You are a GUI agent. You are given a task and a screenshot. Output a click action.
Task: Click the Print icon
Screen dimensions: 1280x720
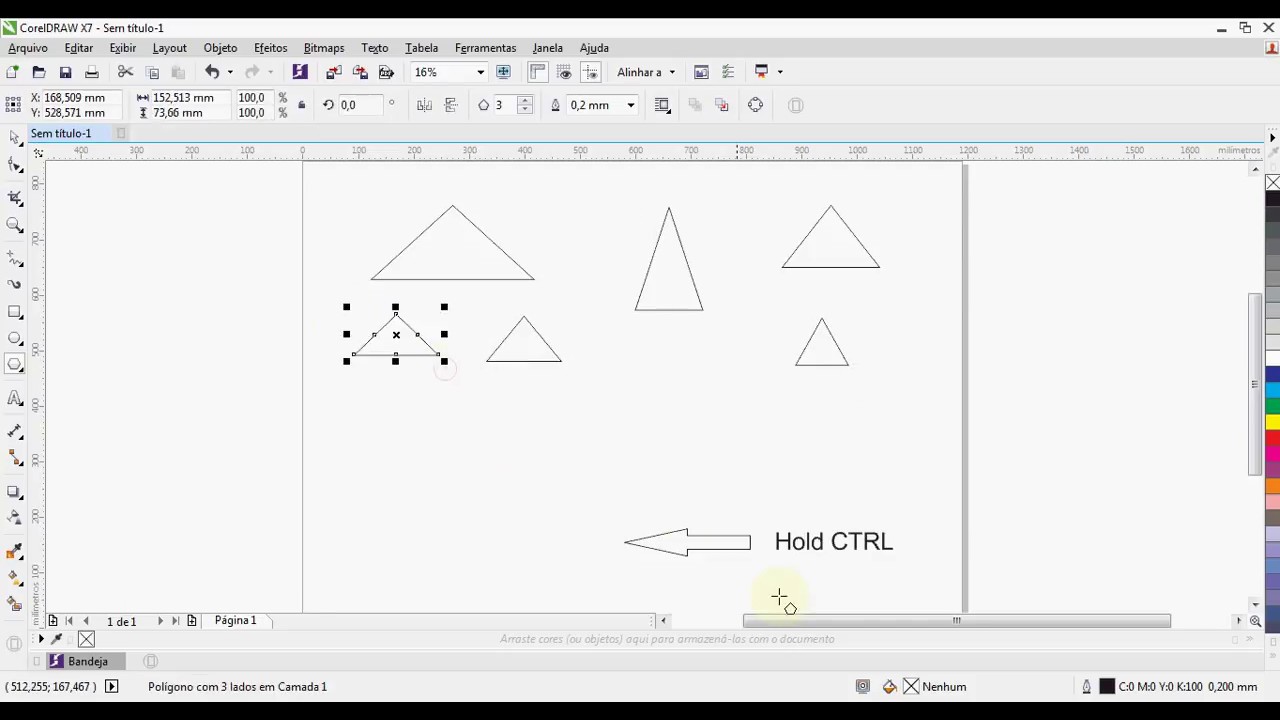point(92,72)
